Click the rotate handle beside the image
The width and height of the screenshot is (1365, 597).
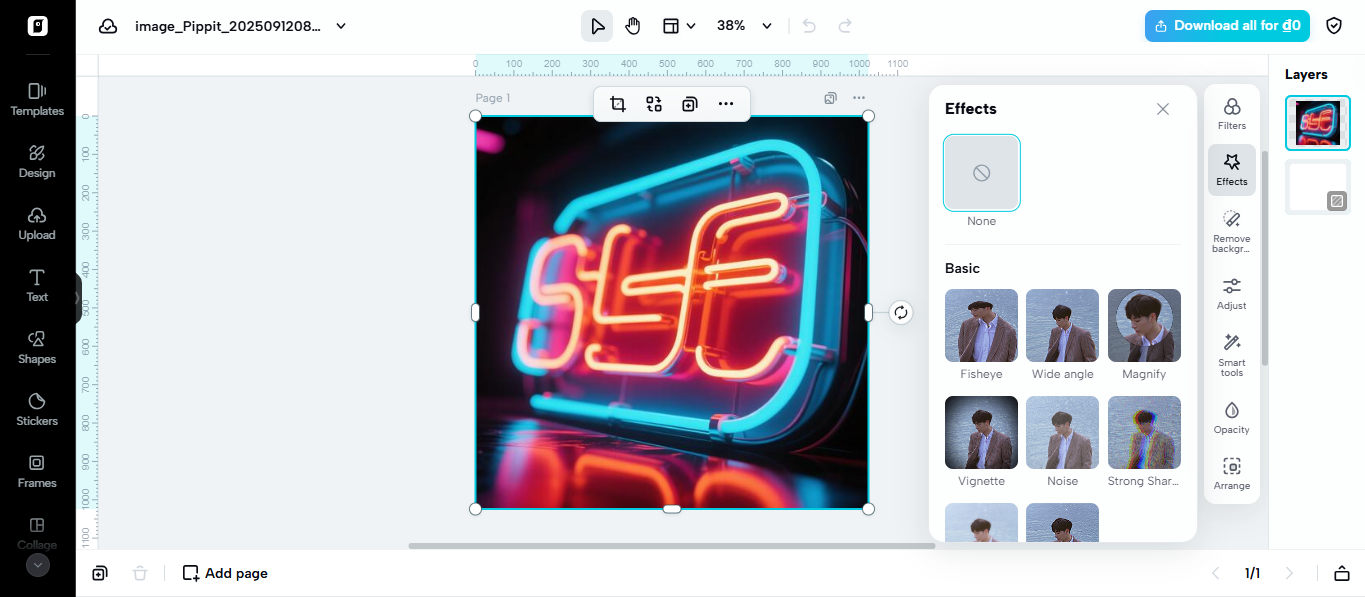901,312
